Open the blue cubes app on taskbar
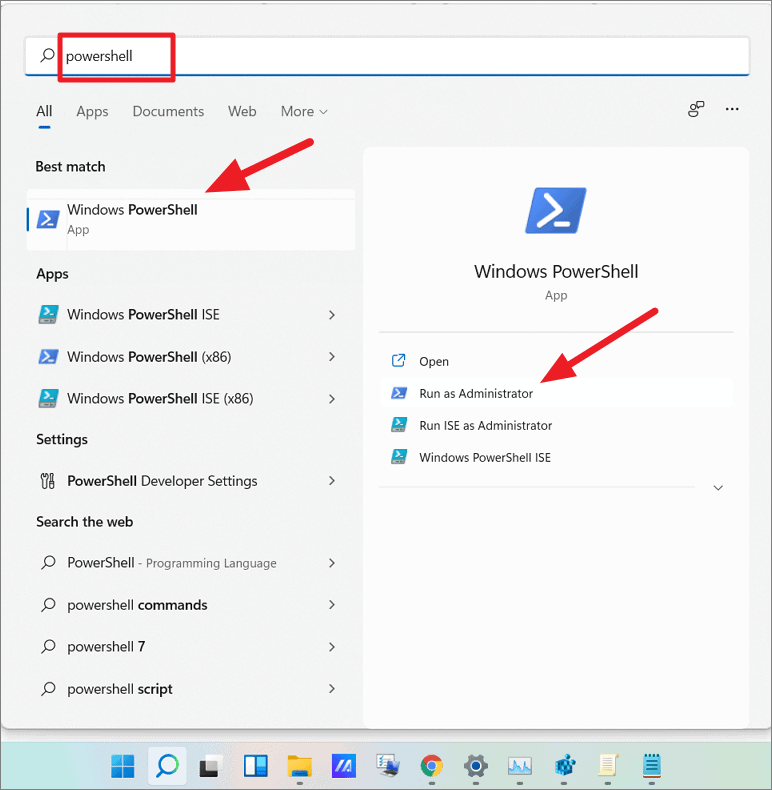 coord(565,766)
